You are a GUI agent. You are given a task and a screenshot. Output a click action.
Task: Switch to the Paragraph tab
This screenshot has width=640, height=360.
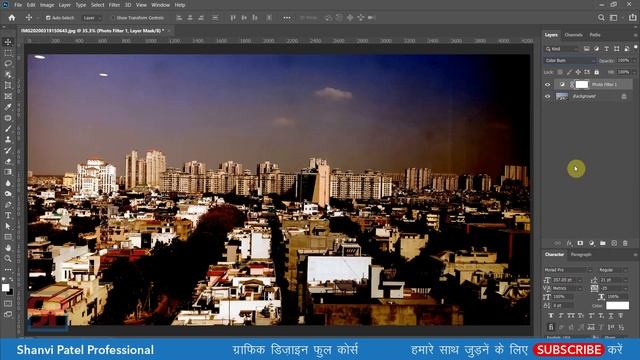tap(581, 255)
